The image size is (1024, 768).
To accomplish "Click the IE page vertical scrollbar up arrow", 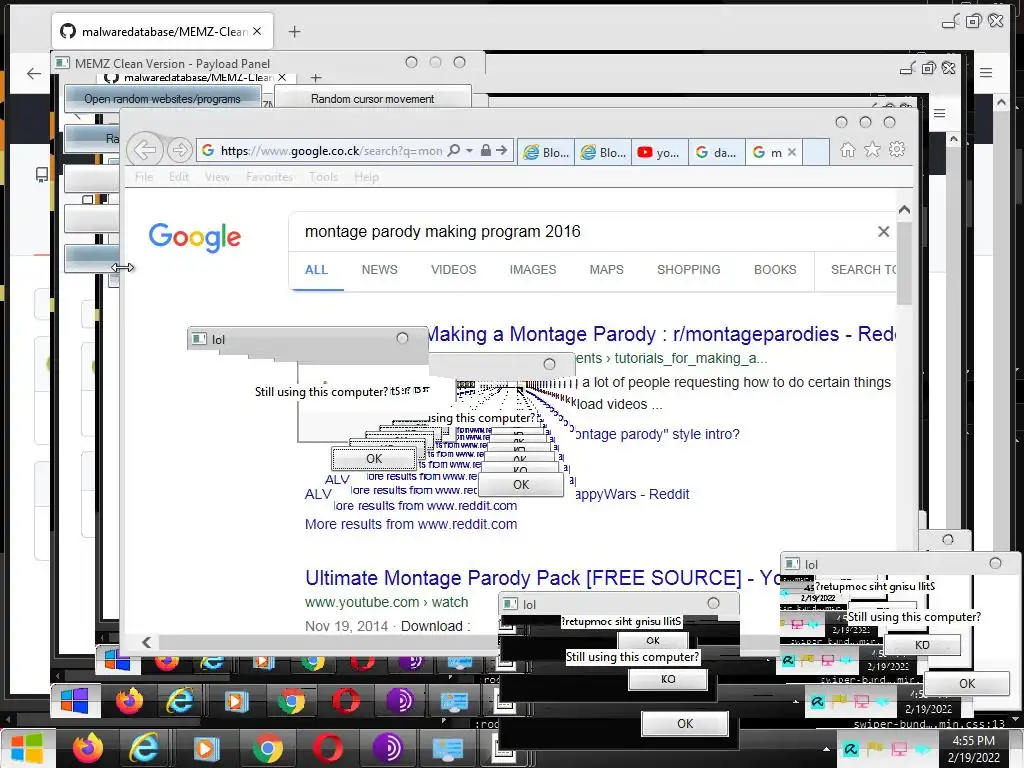I will (904, 210).
